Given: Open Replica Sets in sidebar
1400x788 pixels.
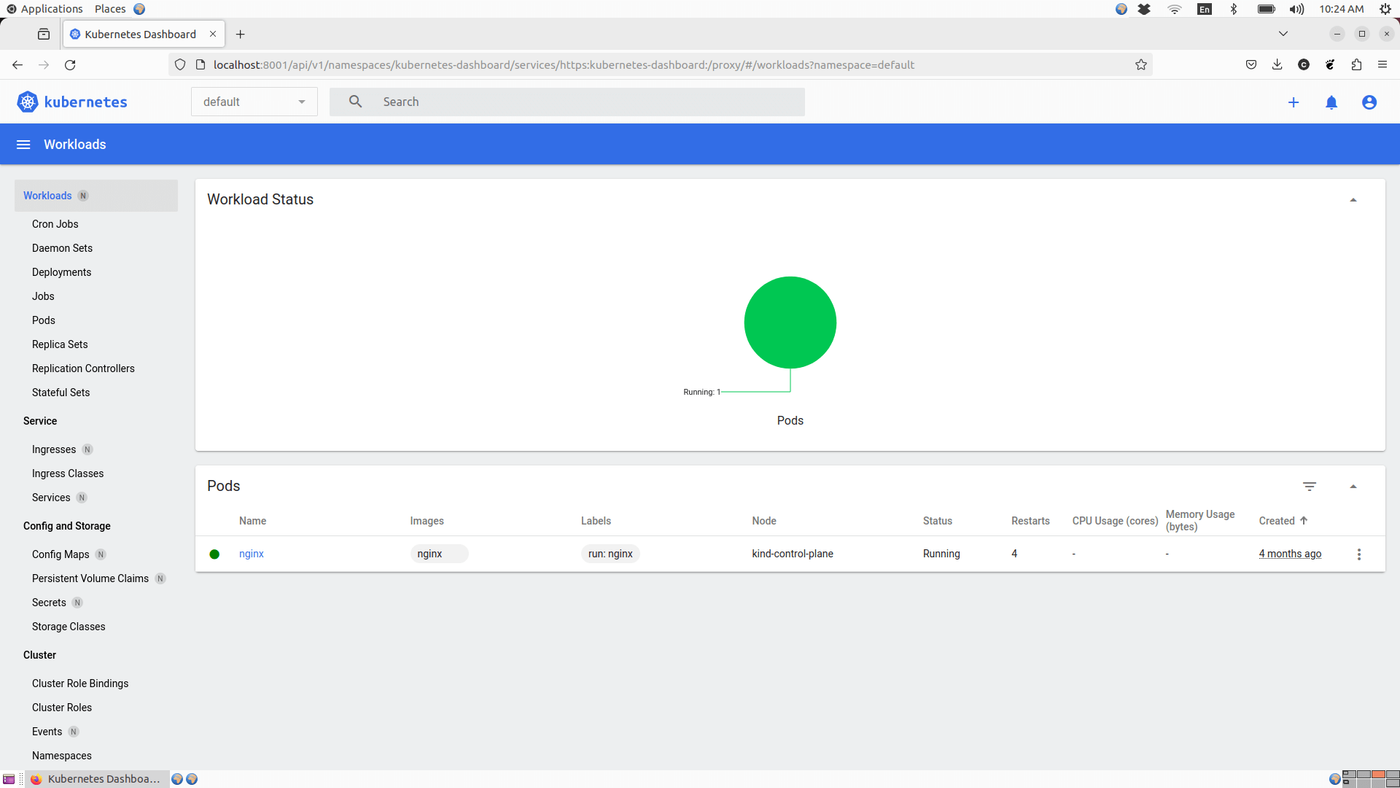Looking at the screenshot, I should (x=60, y=344).
